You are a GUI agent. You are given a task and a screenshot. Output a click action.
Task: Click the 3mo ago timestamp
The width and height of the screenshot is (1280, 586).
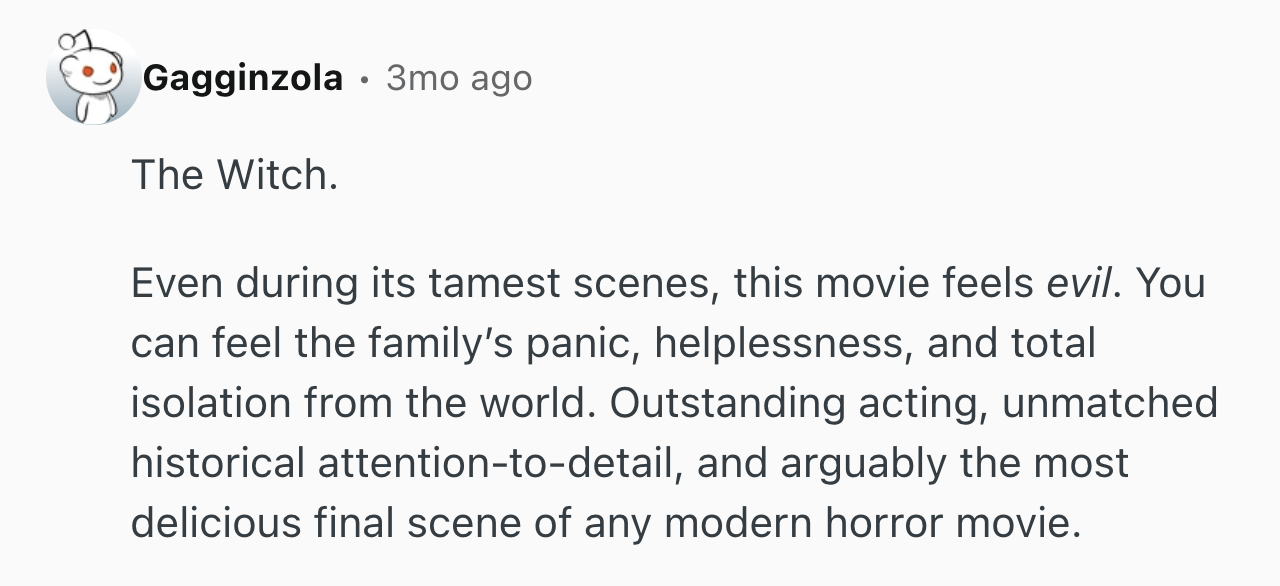click(459, 78)
